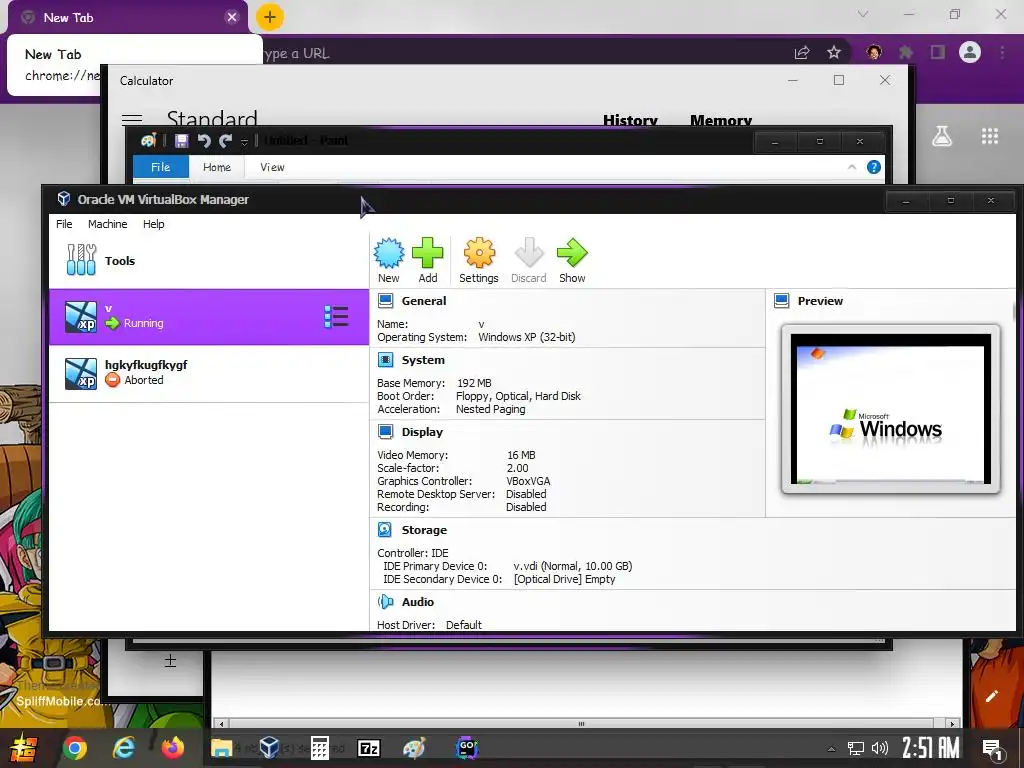1024x768 pixels.
Task: Click the [Optical Drive] Empty entry
Action: coord(564,579)
